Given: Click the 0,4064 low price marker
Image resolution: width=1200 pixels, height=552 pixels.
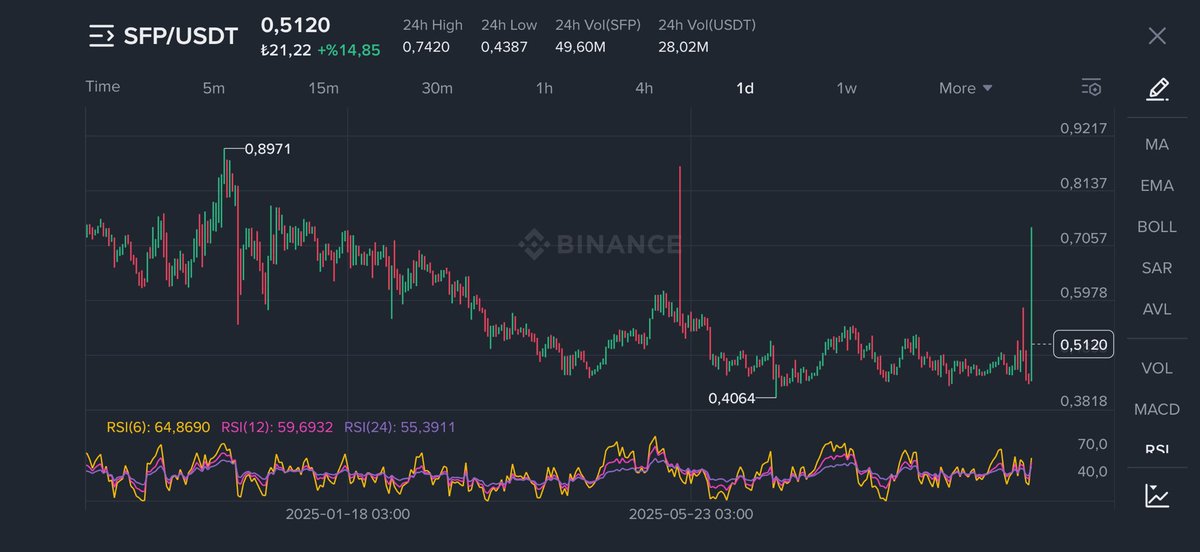Looking at the screenshot, I should coord(731,398).
